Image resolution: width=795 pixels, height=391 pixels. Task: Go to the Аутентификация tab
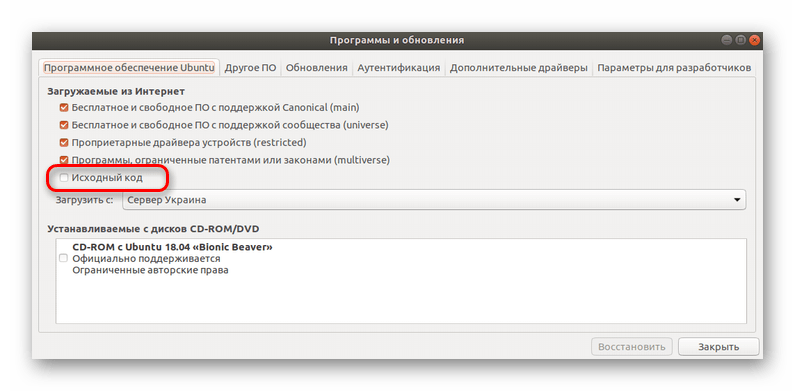pos(399,68)
